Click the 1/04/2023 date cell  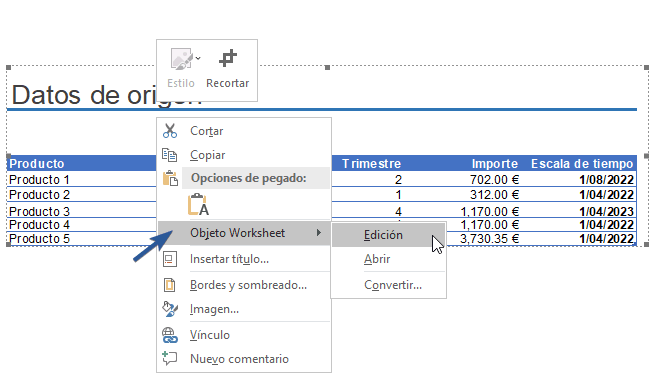click(607, 211)
